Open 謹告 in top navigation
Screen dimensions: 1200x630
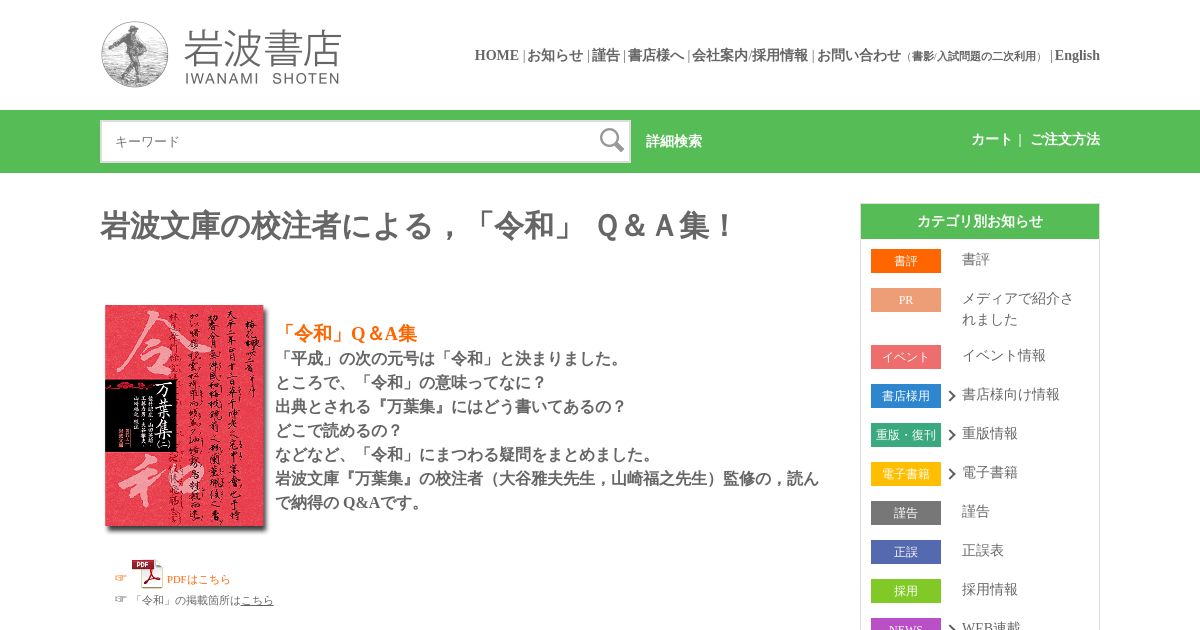[x=606, y=56]
